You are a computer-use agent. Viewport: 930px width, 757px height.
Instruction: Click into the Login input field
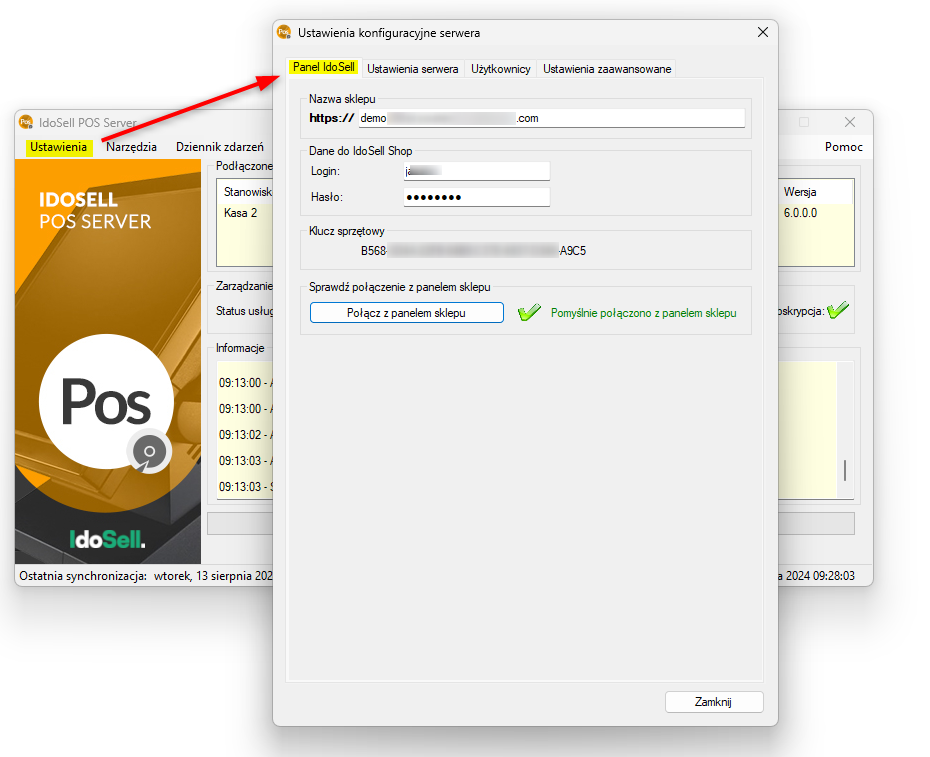[477, 171]
